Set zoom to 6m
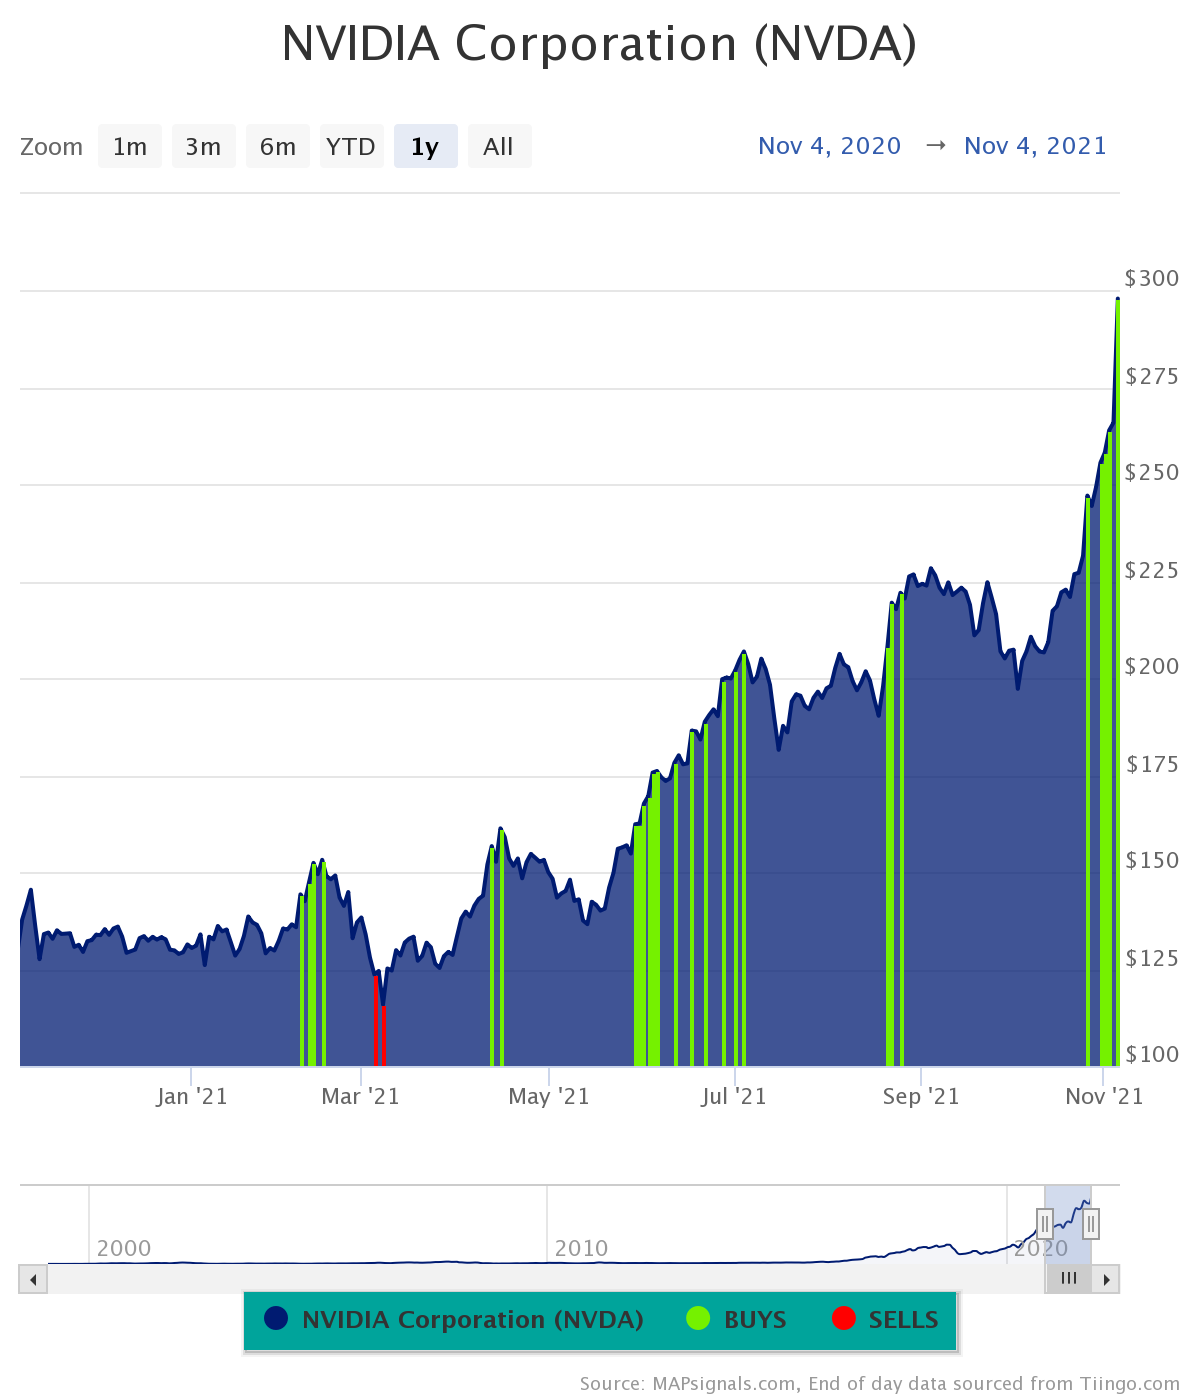 pyautogui.click(x=278, y=146)
